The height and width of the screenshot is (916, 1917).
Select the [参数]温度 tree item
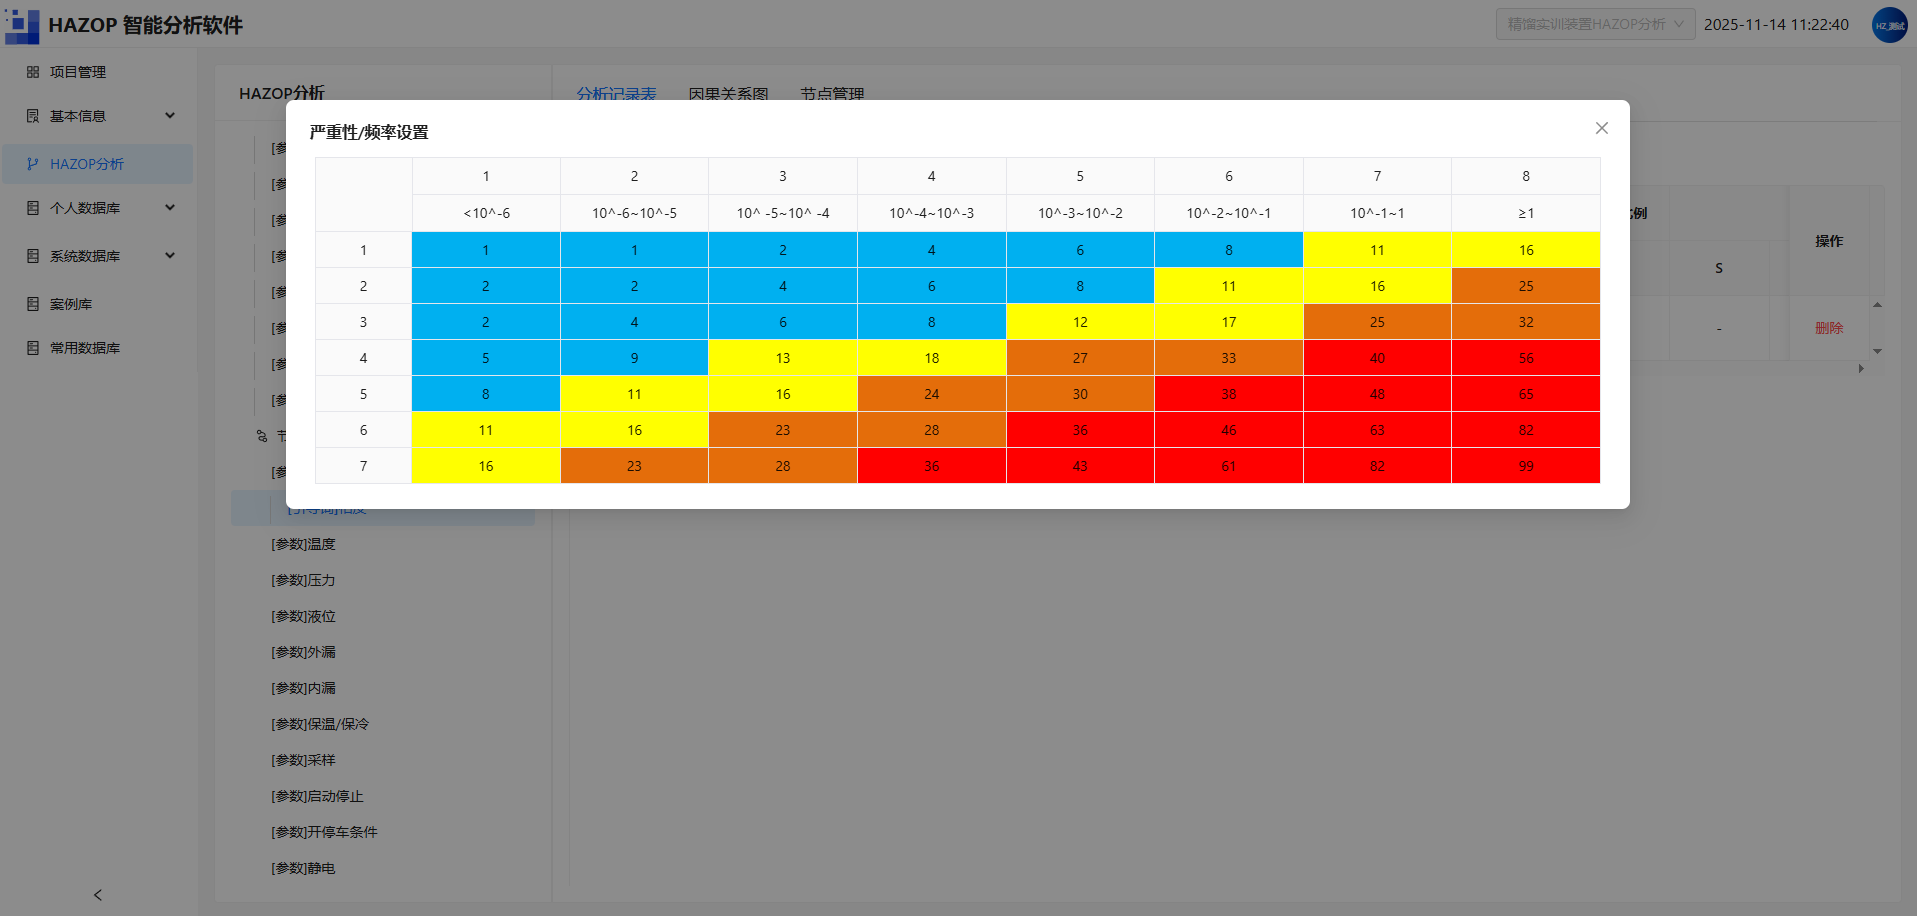[303, 544]
